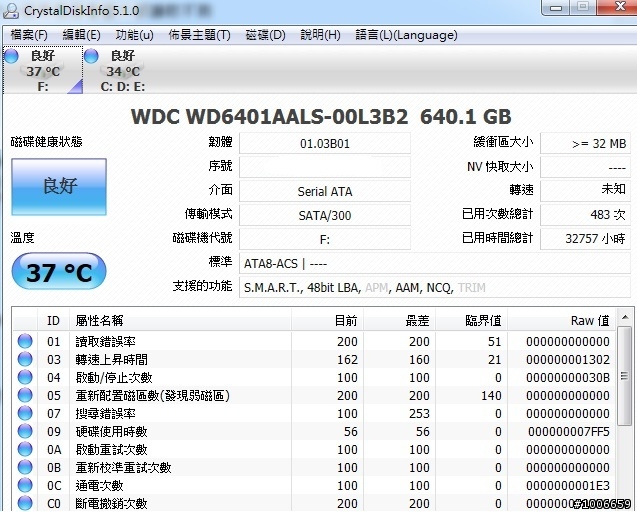The height and width of the screenshot is (512, 637).
Task: Open the 說明(H) menu
Action: pos(320,35)
